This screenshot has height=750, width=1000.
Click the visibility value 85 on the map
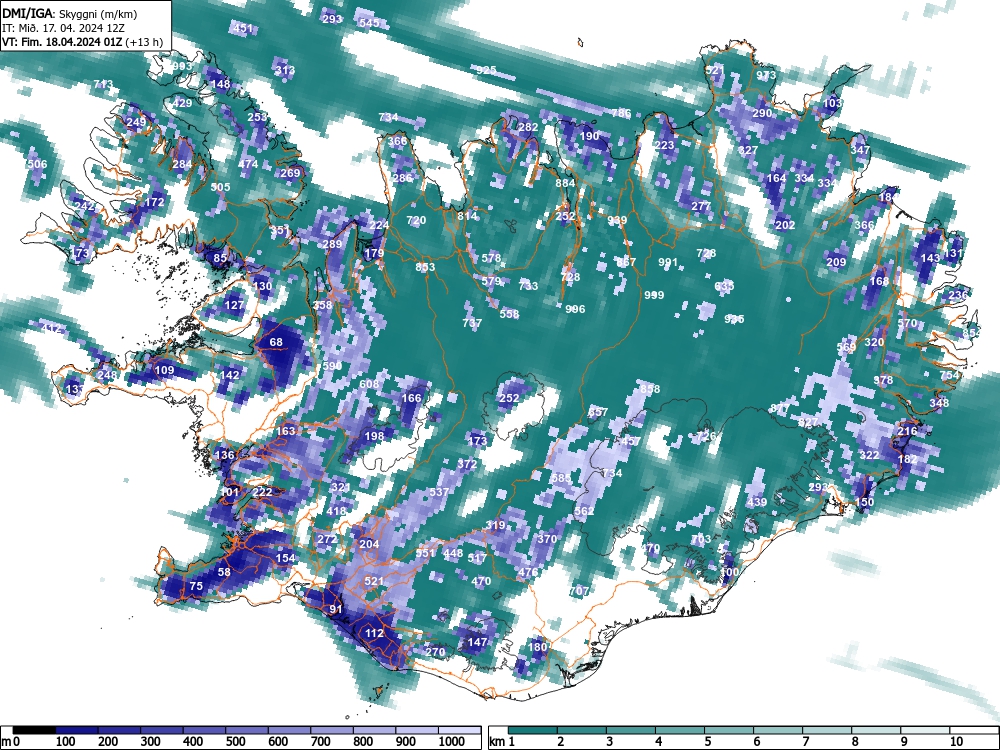coord(220,258)
